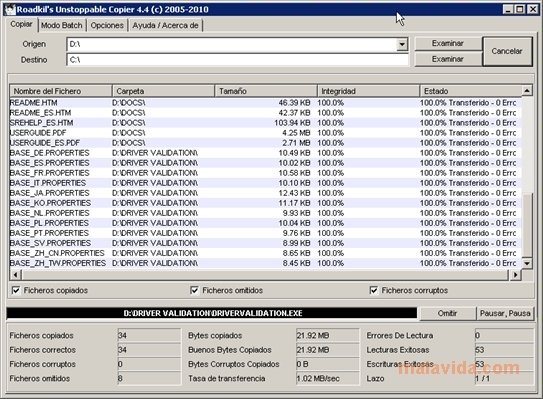Click Examinar button for Destino
Viewport: 543px width, 399px height.
point(448,59)
